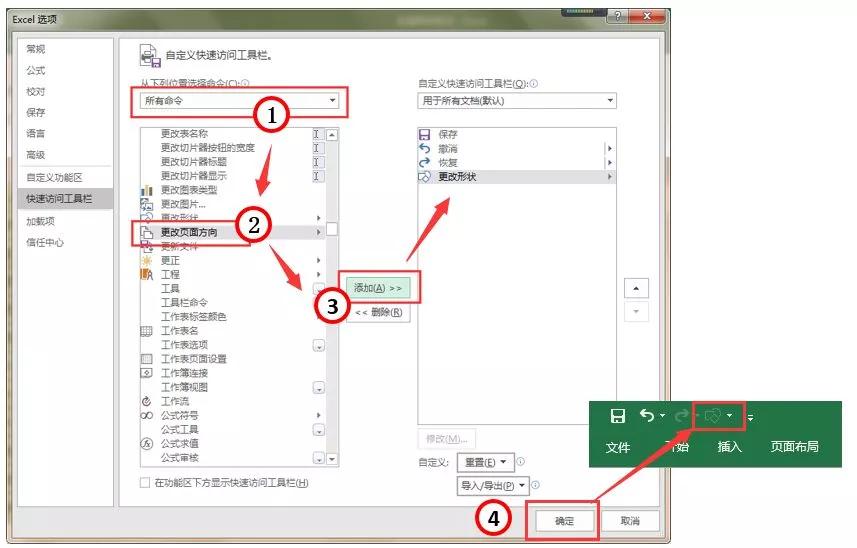Expand submenu arrow of 更改页面方向 row
Image resolution: width=857 pixels, height=548 pixels.
click(x=318, y=232)
